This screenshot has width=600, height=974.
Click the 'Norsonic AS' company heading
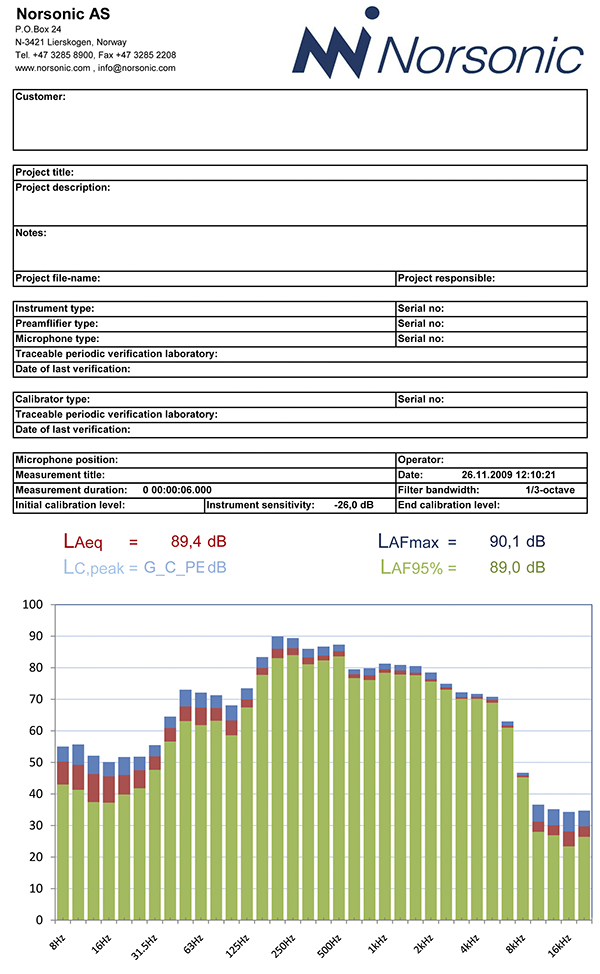coord(63,14)
